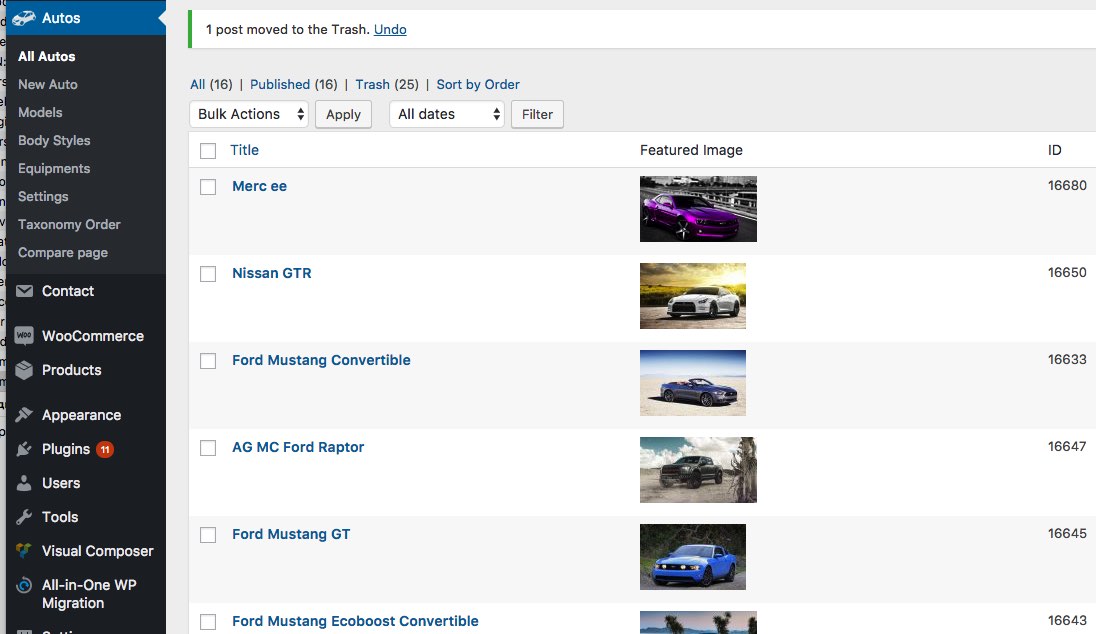Open the Merc ee post title
The height and width of the screenshot is (634, 1096).
259,187
